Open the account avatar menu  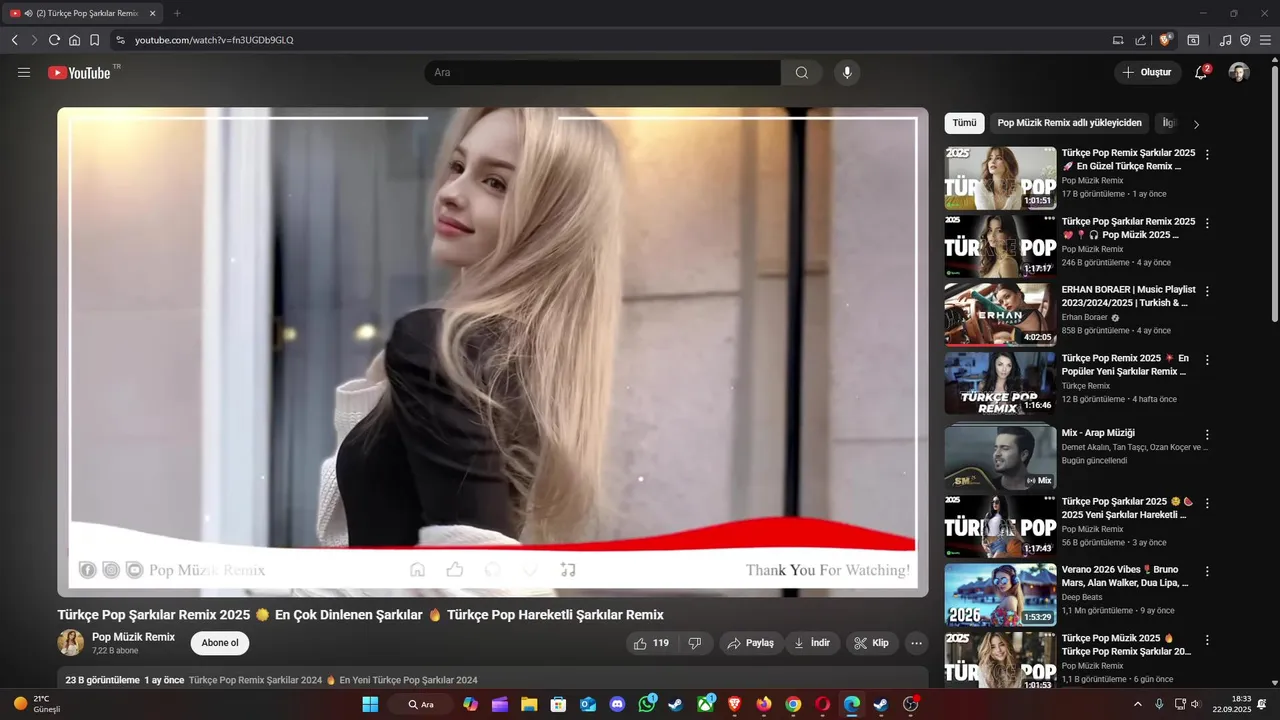tap(1239, 72)
